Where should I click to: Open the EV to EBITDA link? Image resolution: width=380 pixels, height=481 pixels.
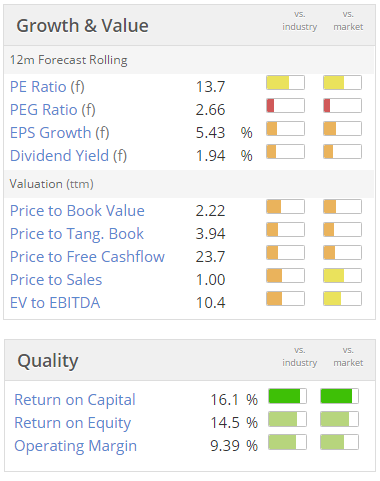pyautogui.click(x=55, y=303)
